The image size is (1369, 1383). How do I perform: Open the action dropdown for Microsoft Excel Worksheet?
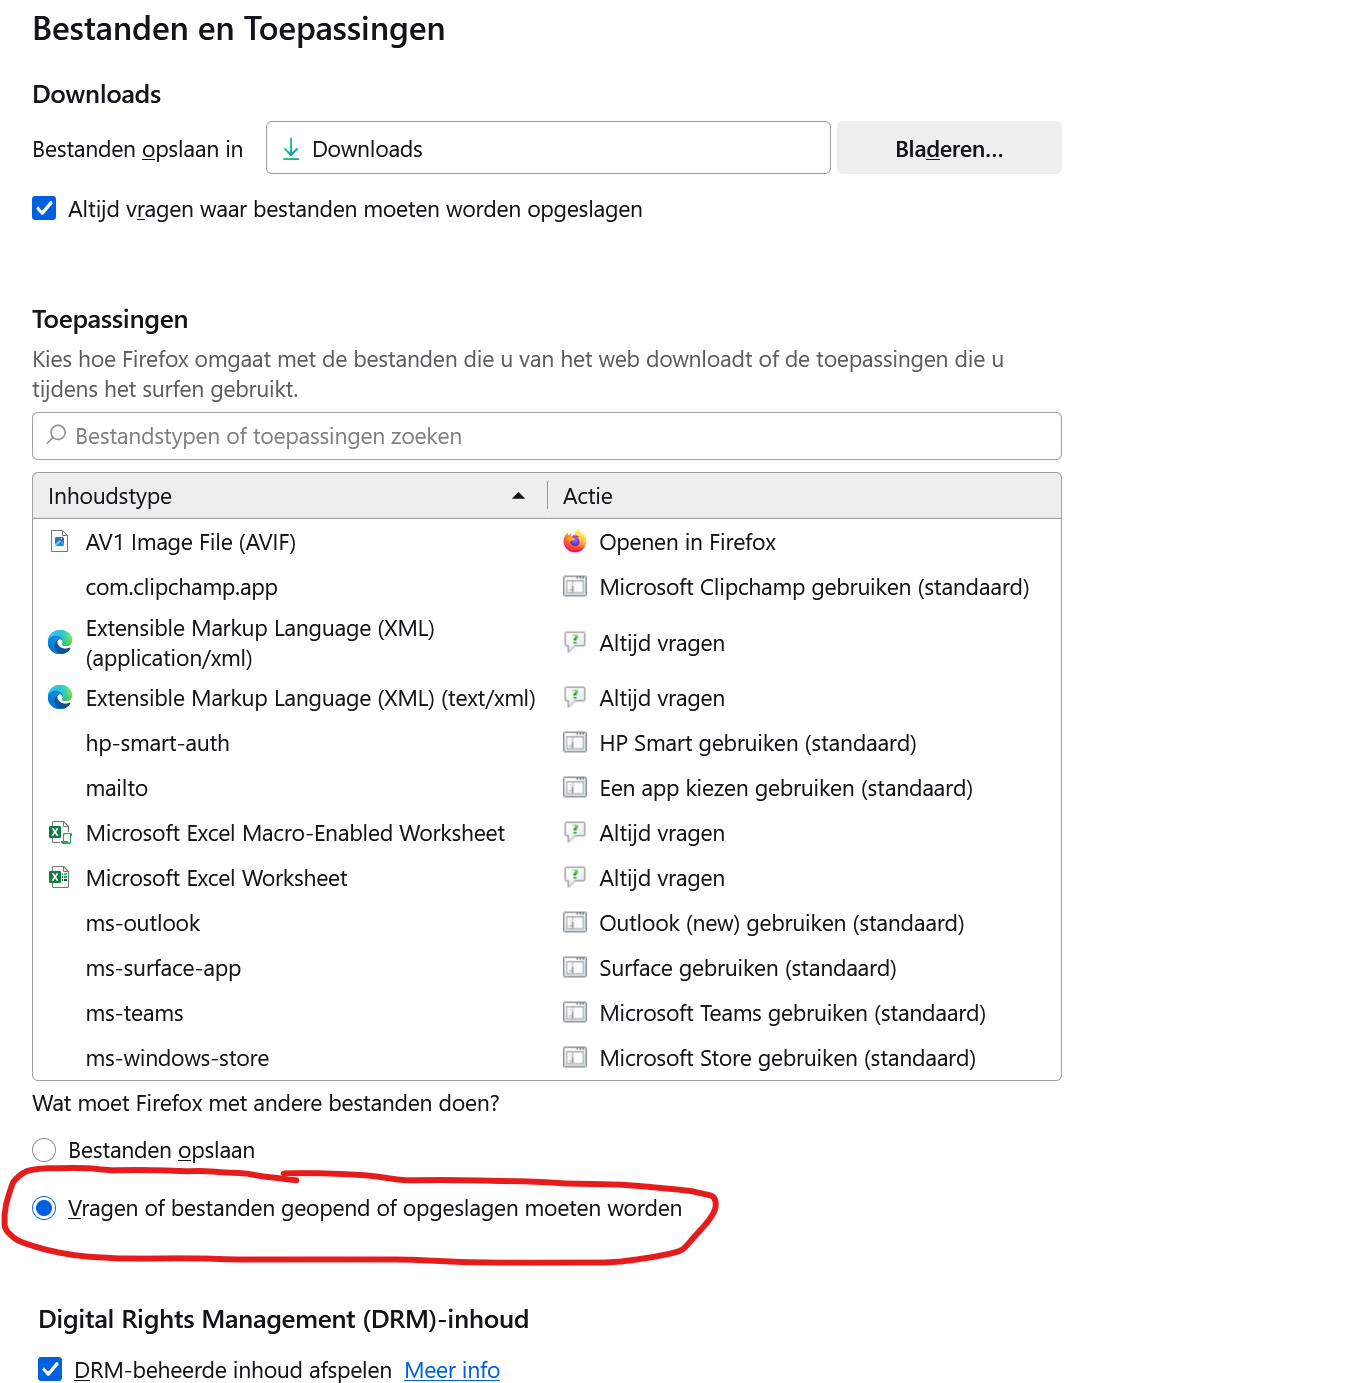click(662, 877)
